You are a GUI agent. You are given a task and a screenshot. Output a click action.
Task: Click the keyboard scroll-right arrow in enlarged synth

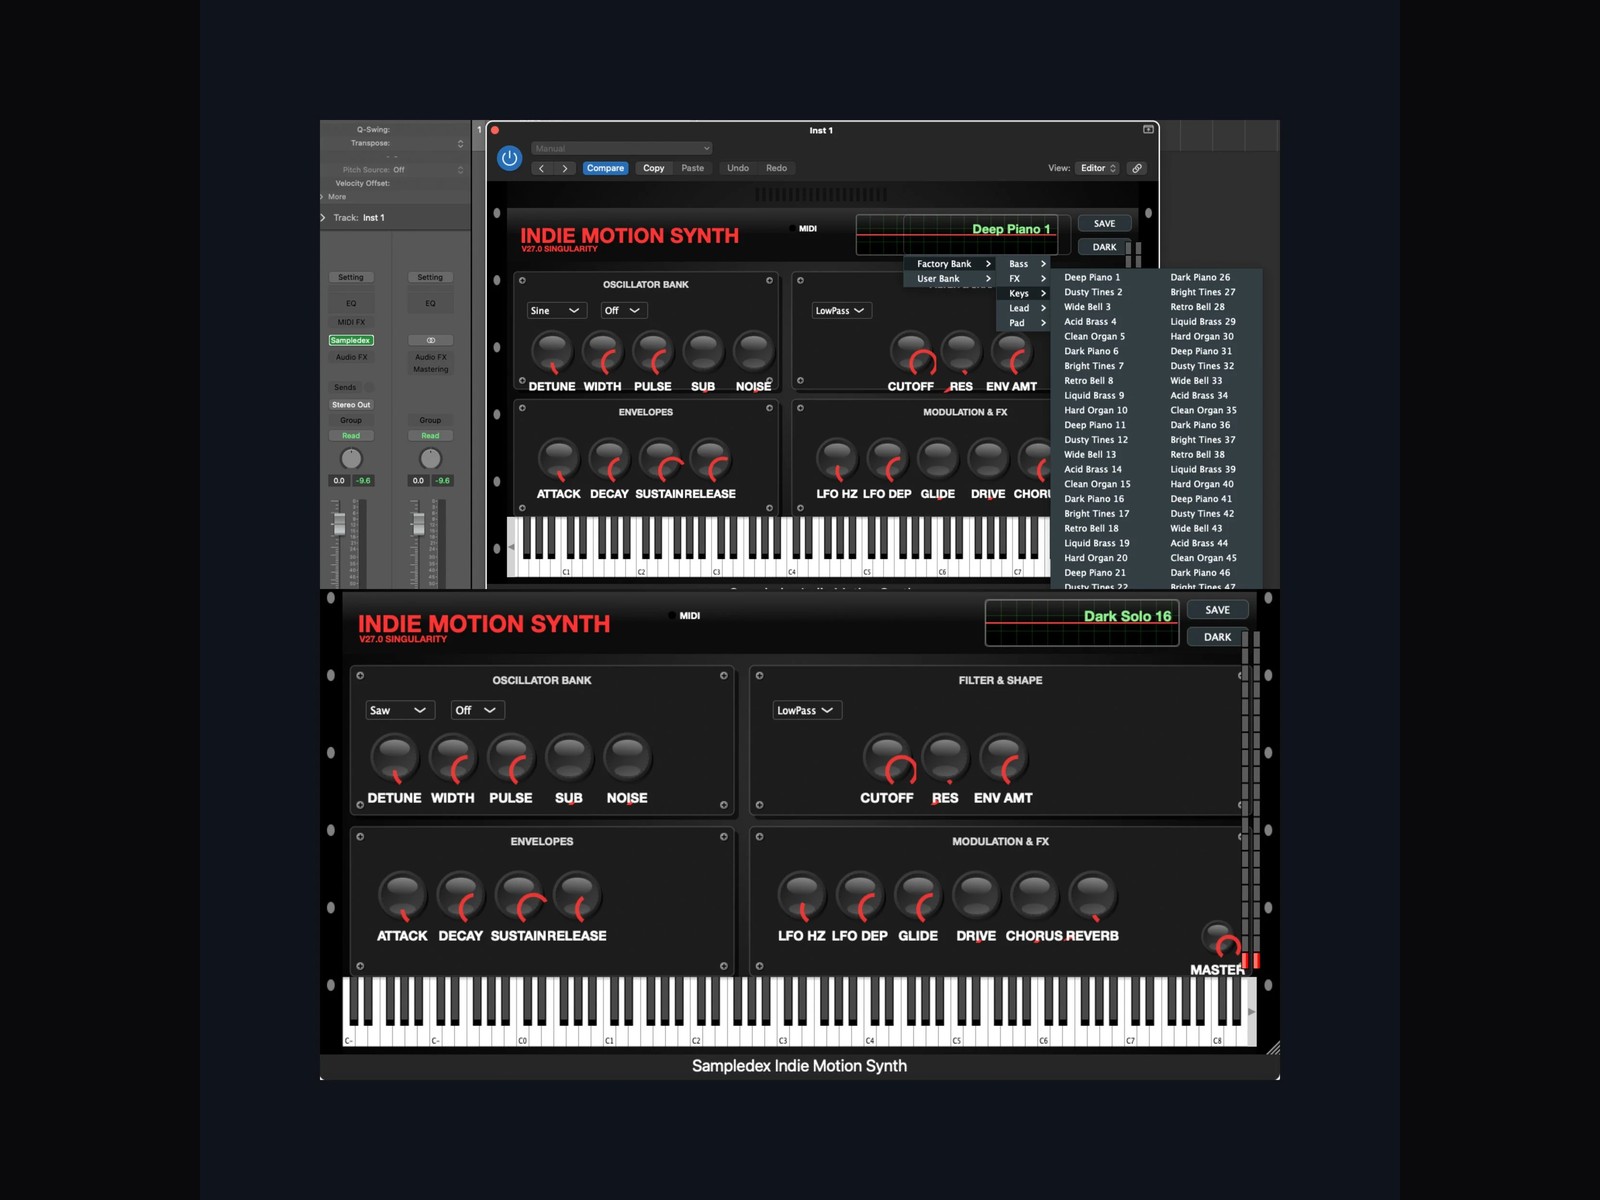coord(1251,1012)
